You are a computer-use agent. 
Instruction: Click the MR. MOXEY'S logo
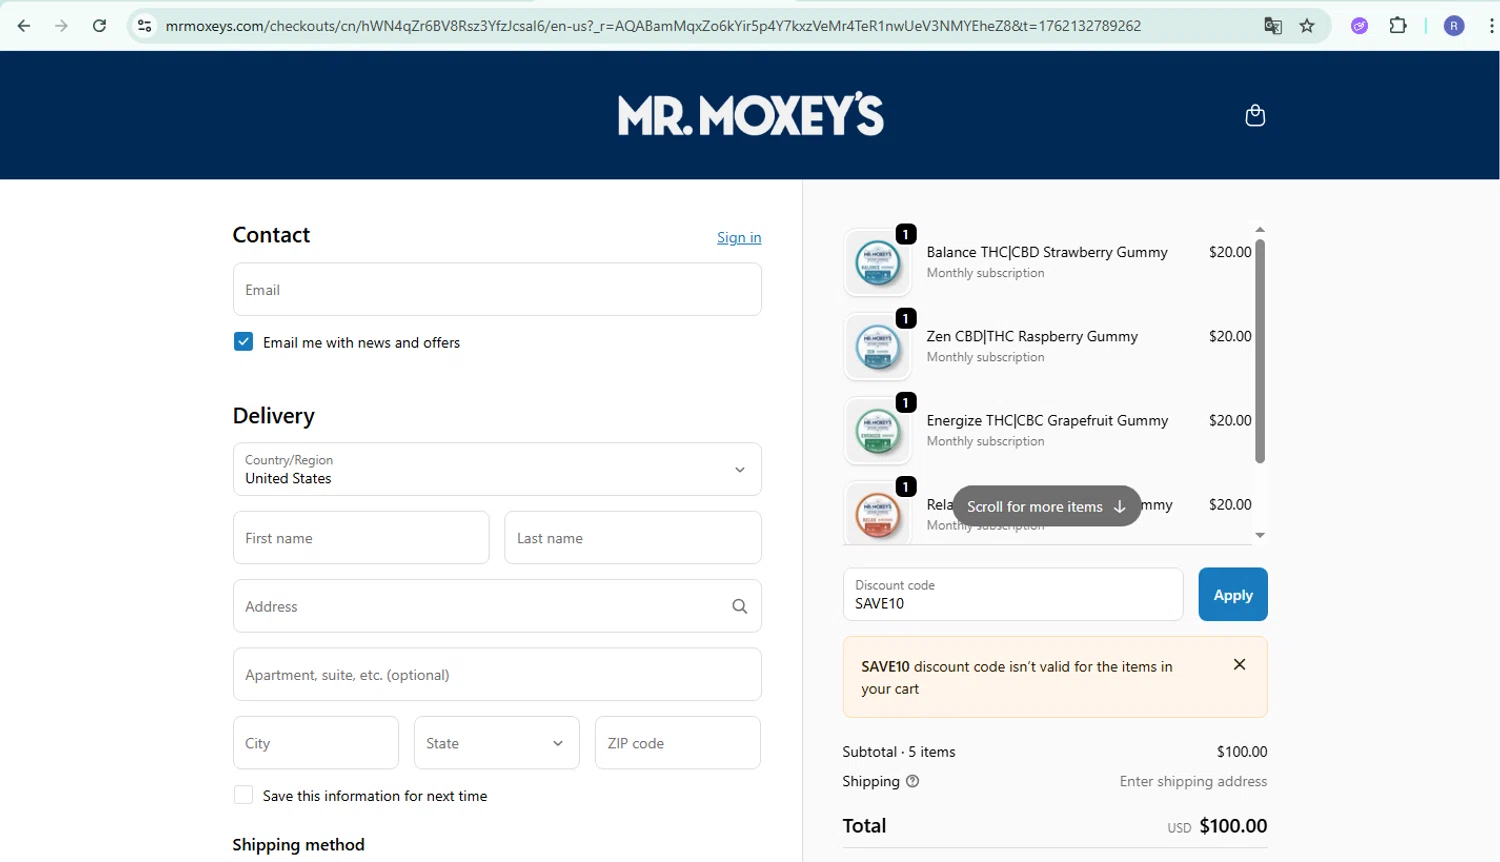tap(751, 115)
